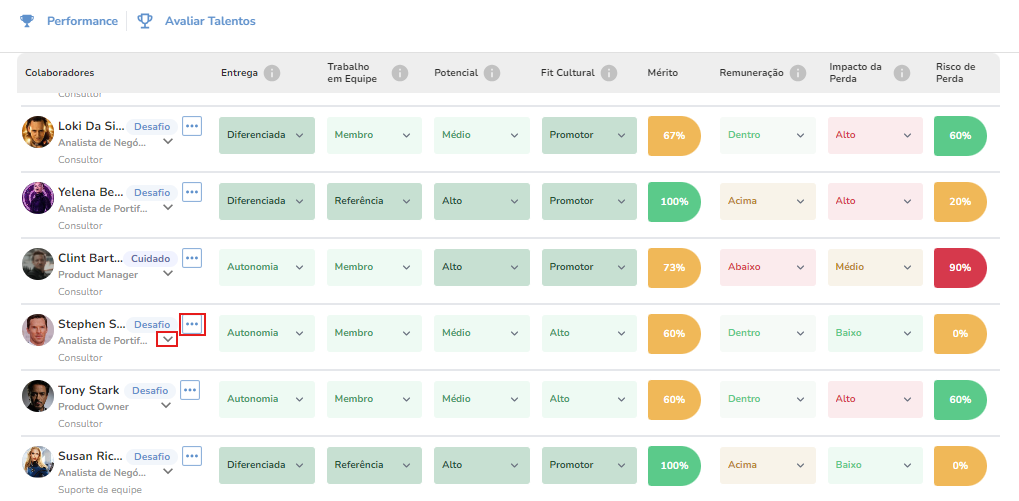
Task: Click the Trabalho em Equipe info icon
Action: point(400,73)
